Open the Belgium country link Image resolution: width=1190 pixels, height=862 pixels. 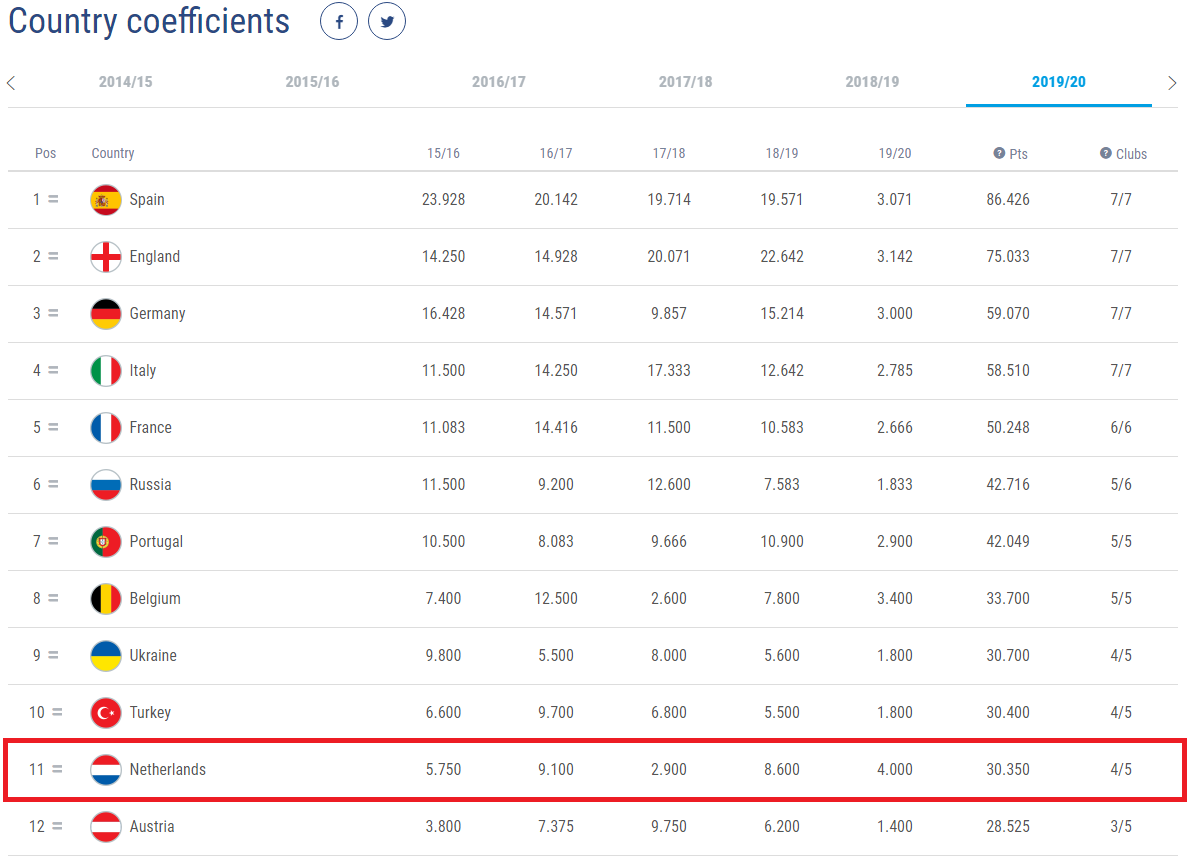coord(155,599)
